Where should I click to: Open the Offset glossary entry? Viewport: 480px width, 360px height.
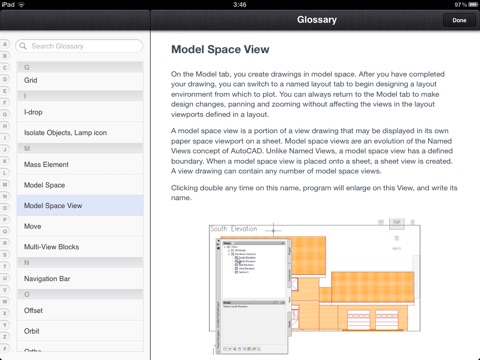80,310
